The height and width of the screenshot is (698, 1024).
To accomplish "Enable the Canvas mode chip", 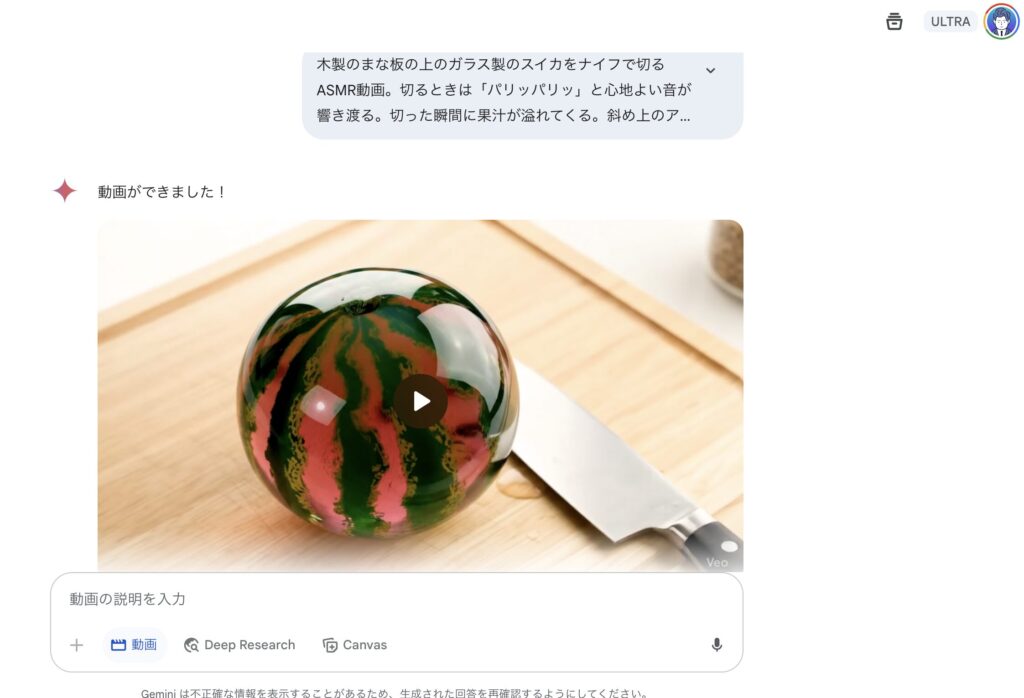I will (x=355, y=645).
